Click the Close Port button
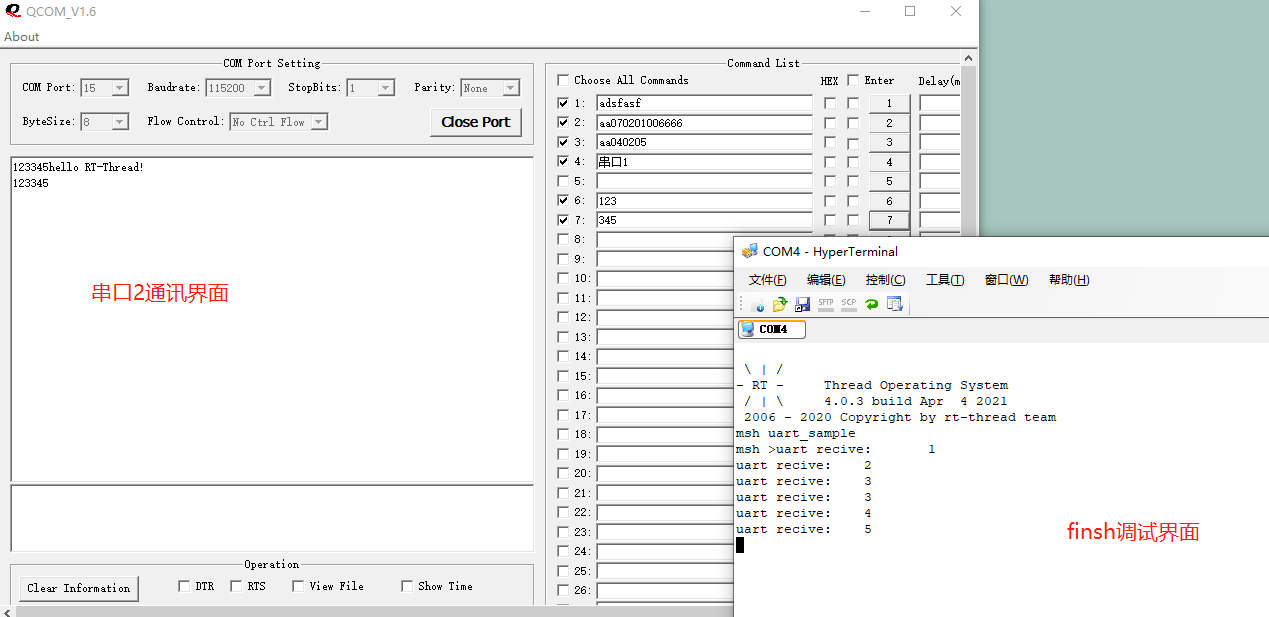 tap(476, 122)
